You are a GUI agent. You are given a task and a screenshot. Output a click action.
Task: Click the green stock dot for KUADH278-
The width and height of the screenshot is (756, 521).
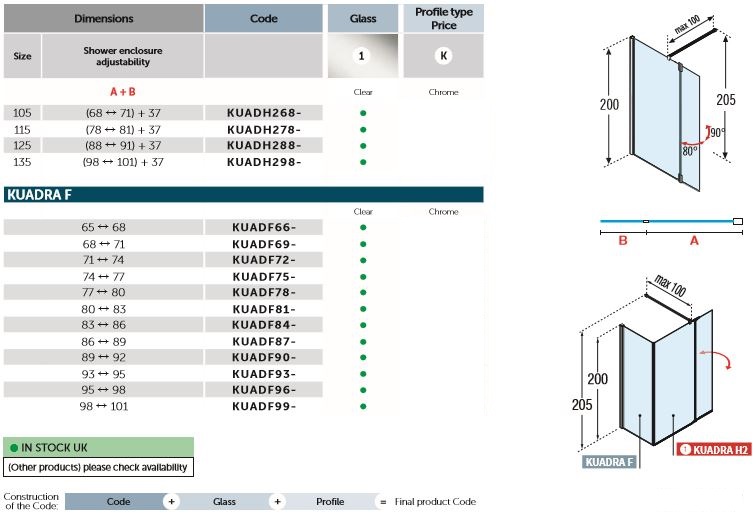(x=363, y=130)
